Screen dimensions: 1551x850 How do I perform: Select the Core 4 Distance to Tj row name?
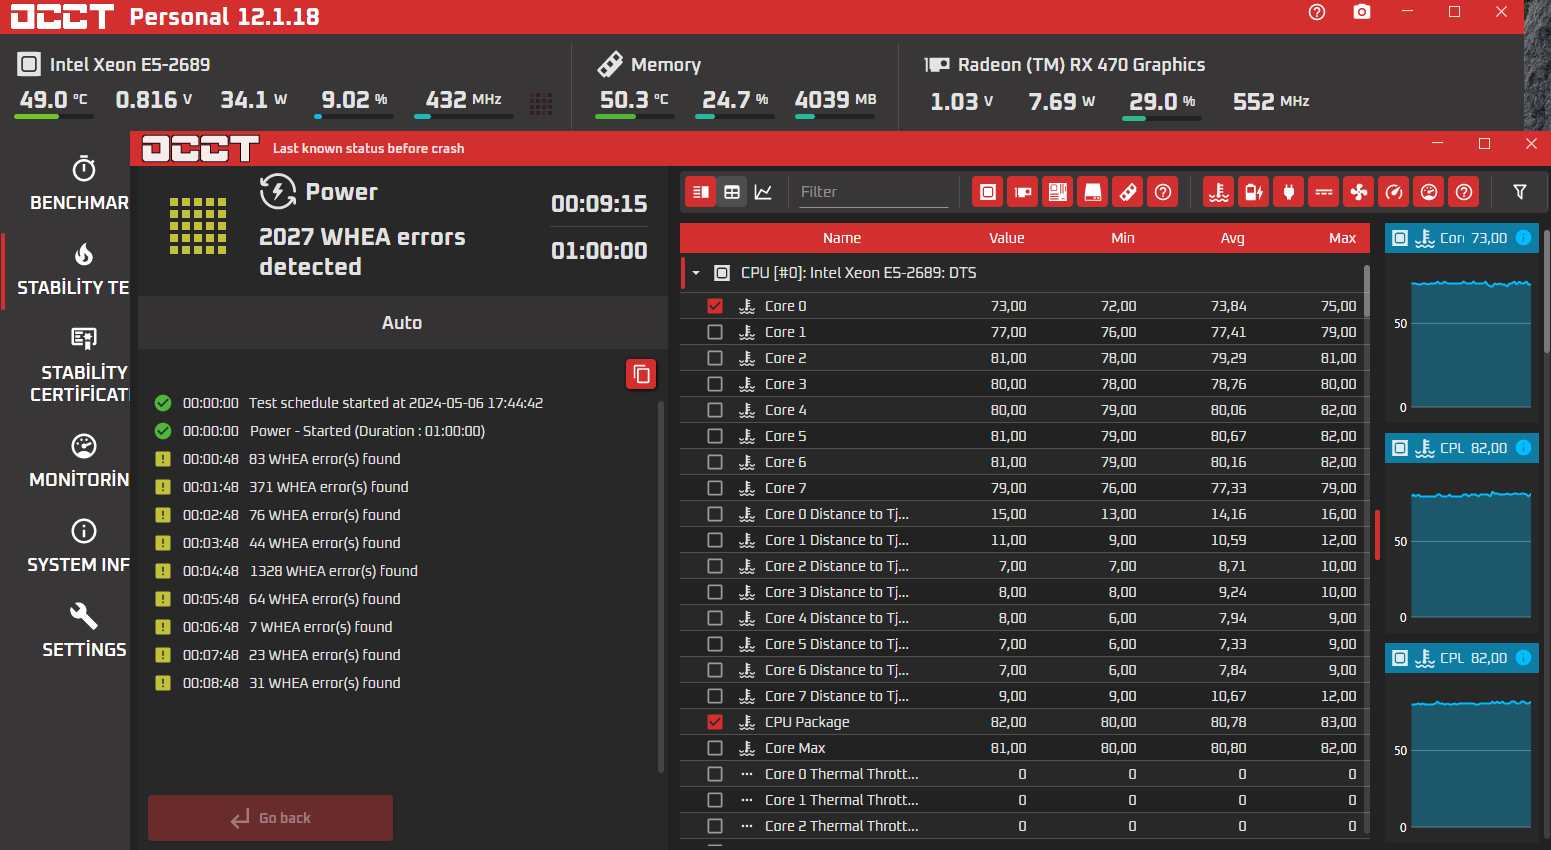(837, 618)
